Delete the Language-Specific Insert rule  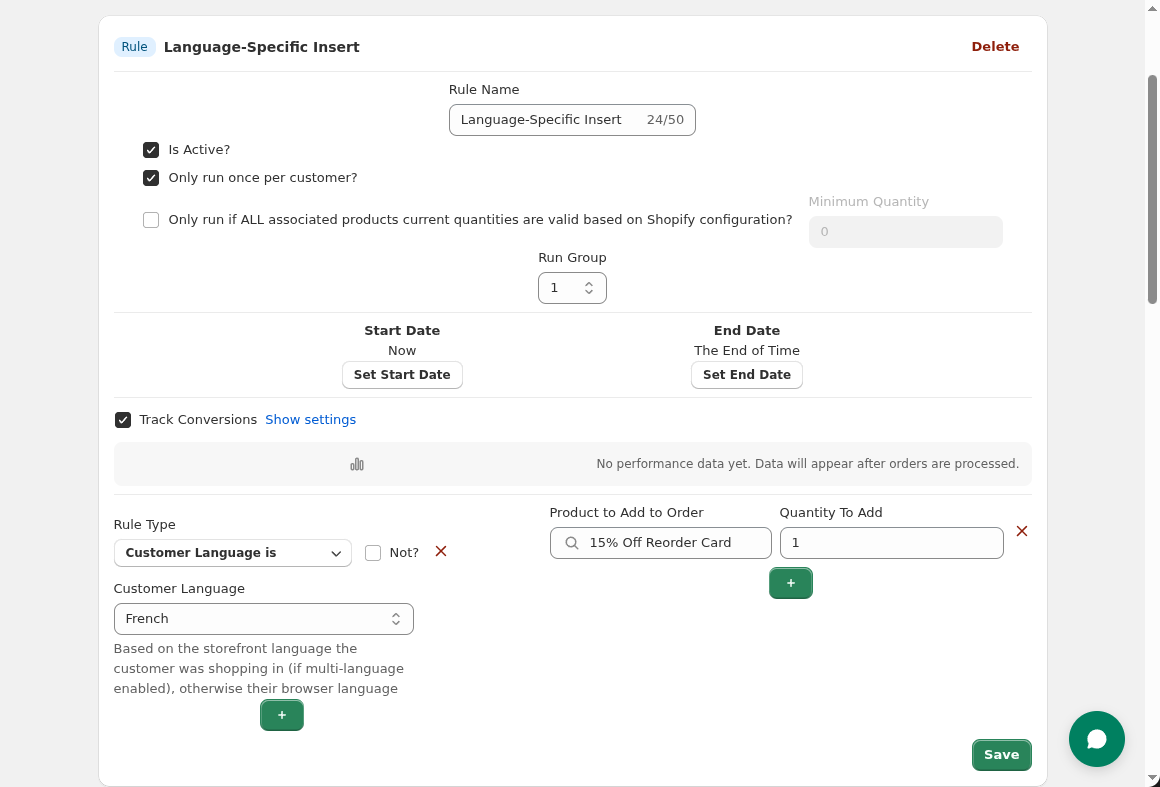tap(995, 46)
